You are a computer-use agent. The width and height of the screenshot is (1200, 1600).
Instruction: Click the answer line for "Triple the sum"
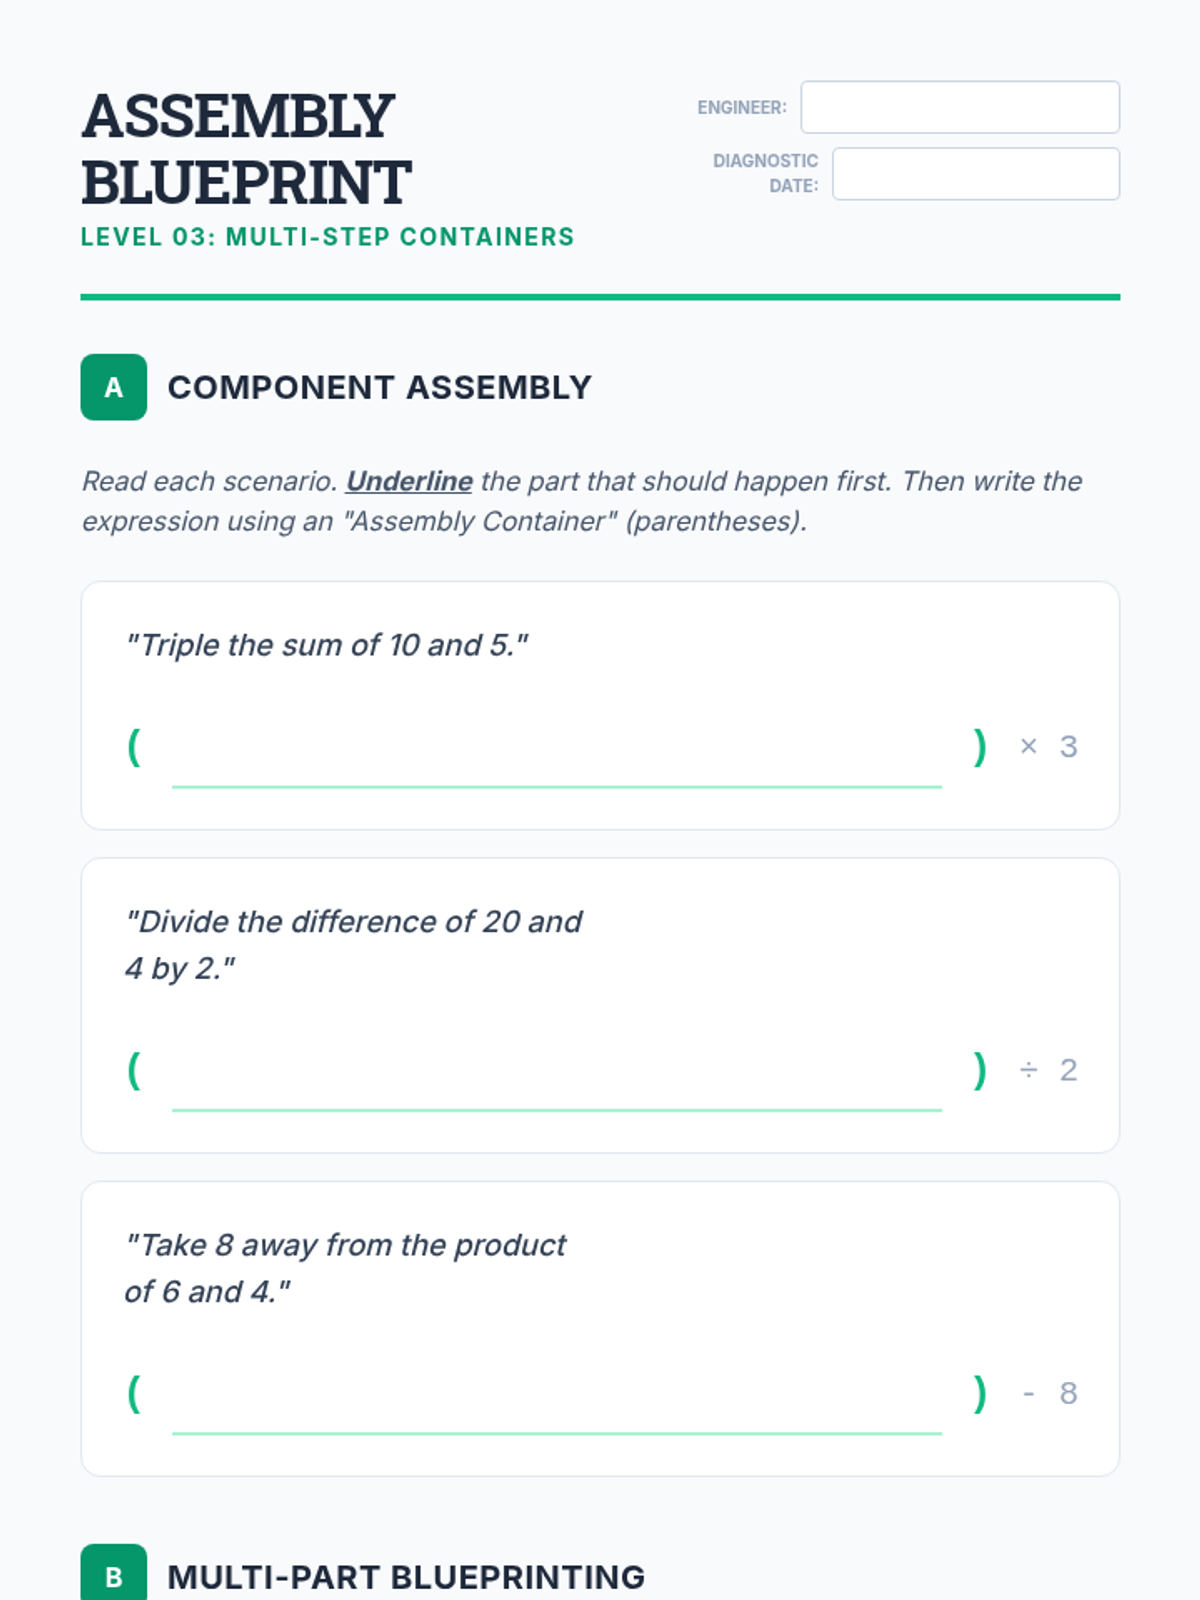(x=556, y=760)
